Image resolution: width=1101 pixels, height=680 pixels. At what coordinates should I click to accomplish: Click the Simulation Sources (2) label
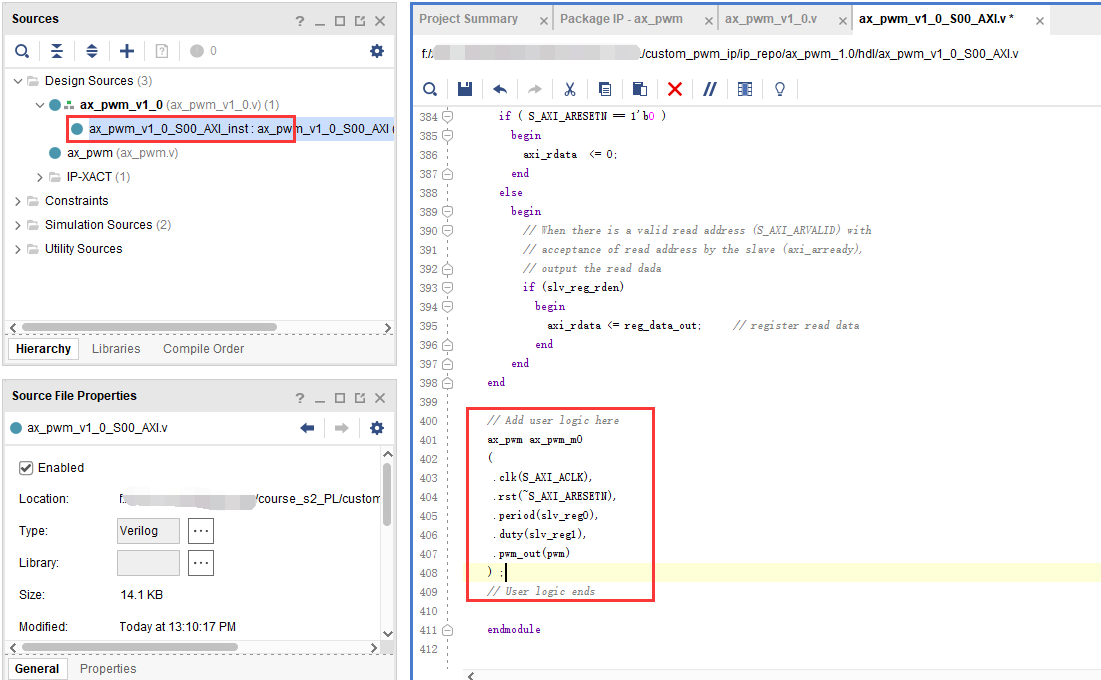(108, 225)
